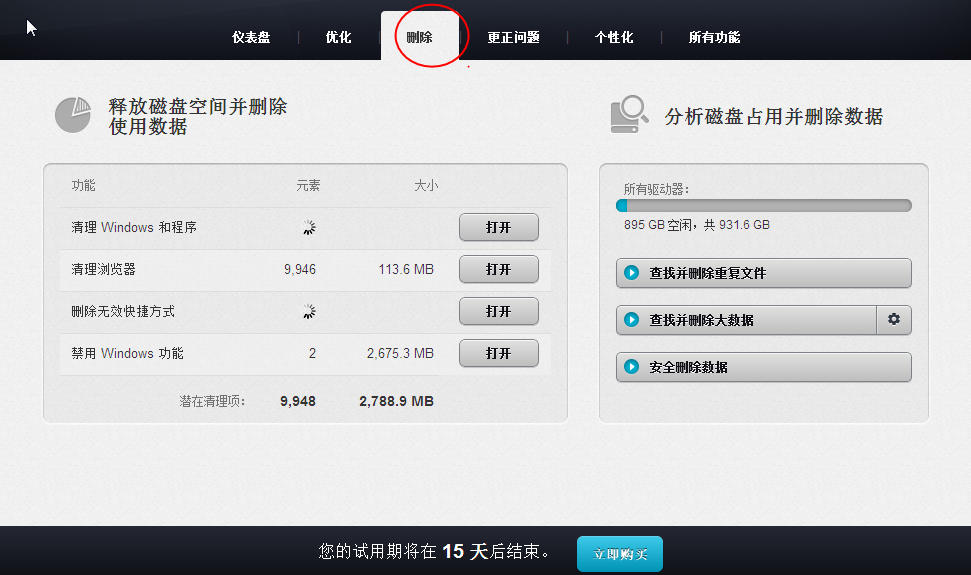The height and width of the screenshot is (575, 971).
Task: Click 打开 for 禁用 Windows 功能
Action: coord(499,353)
